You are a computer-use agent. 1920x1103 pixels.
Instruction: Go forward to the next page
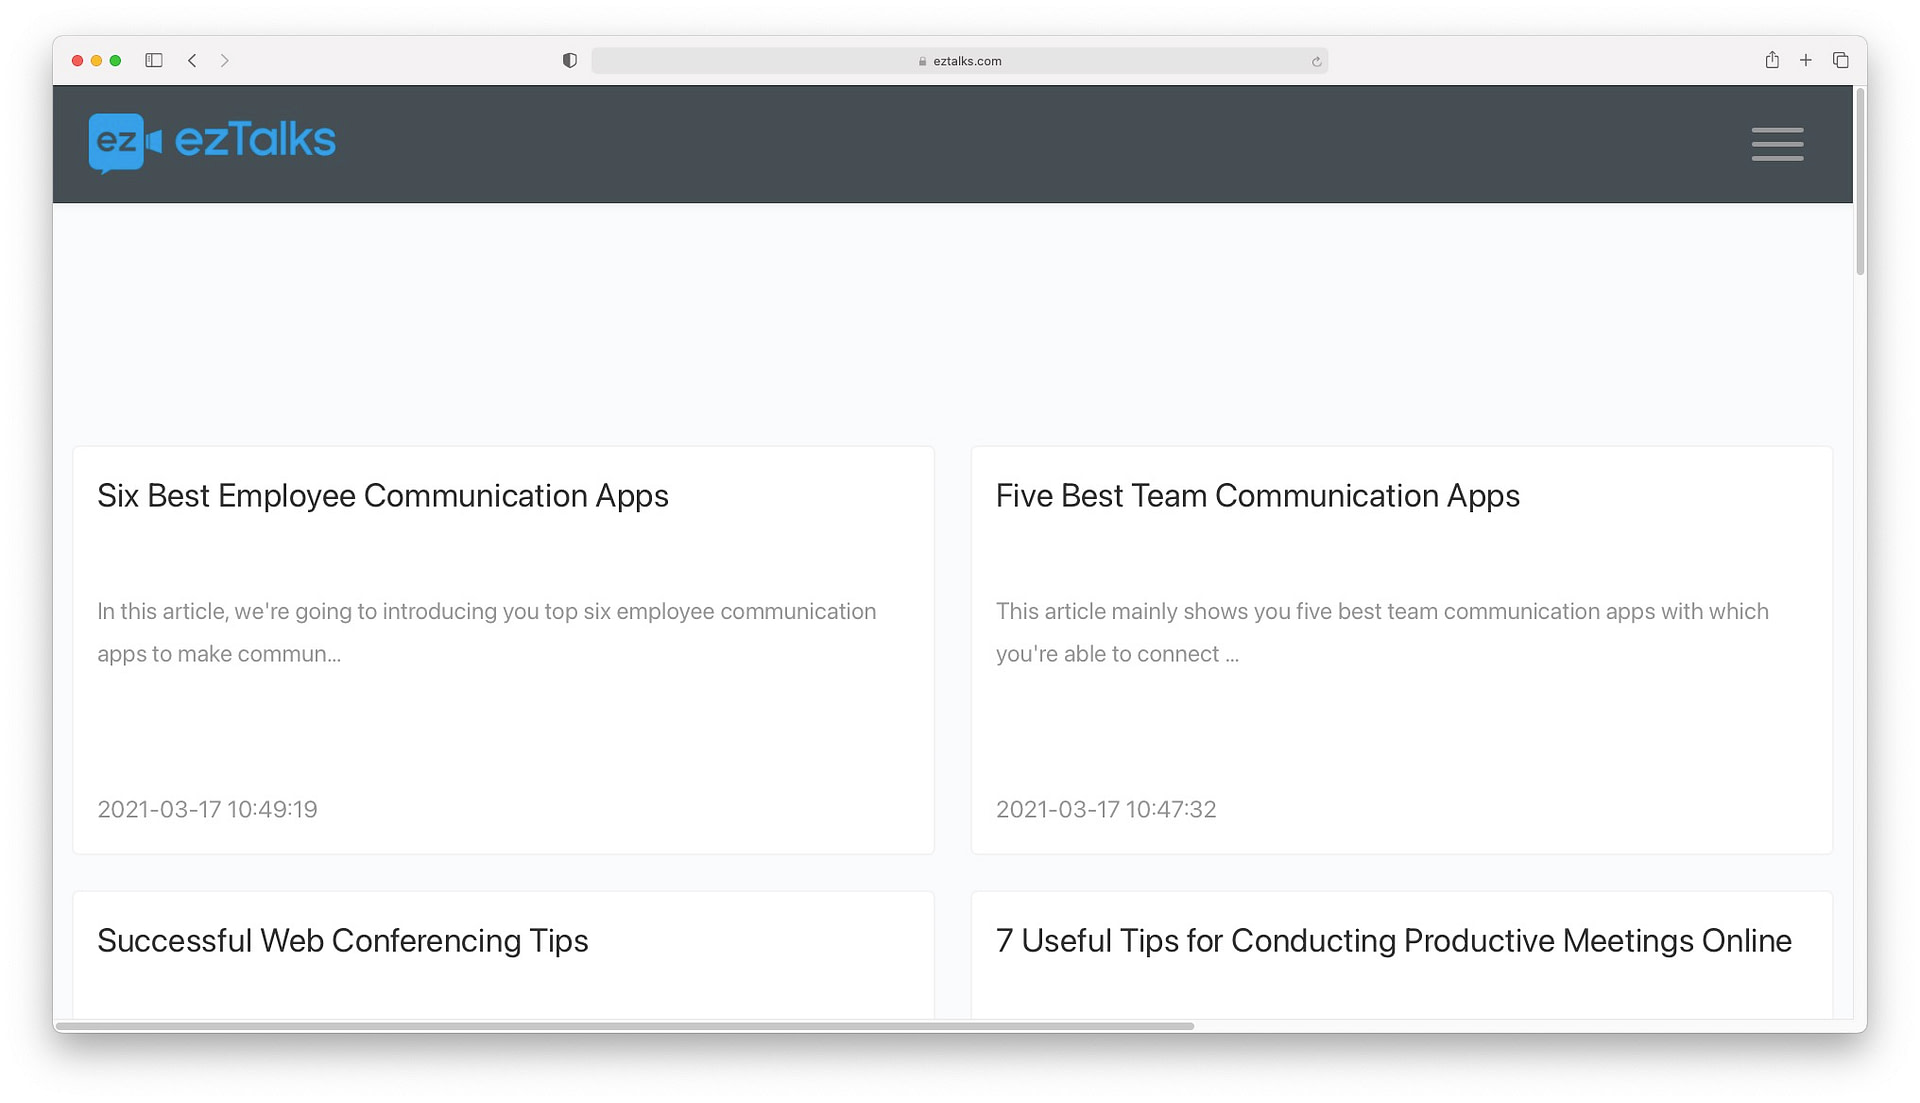pos(225,61)
